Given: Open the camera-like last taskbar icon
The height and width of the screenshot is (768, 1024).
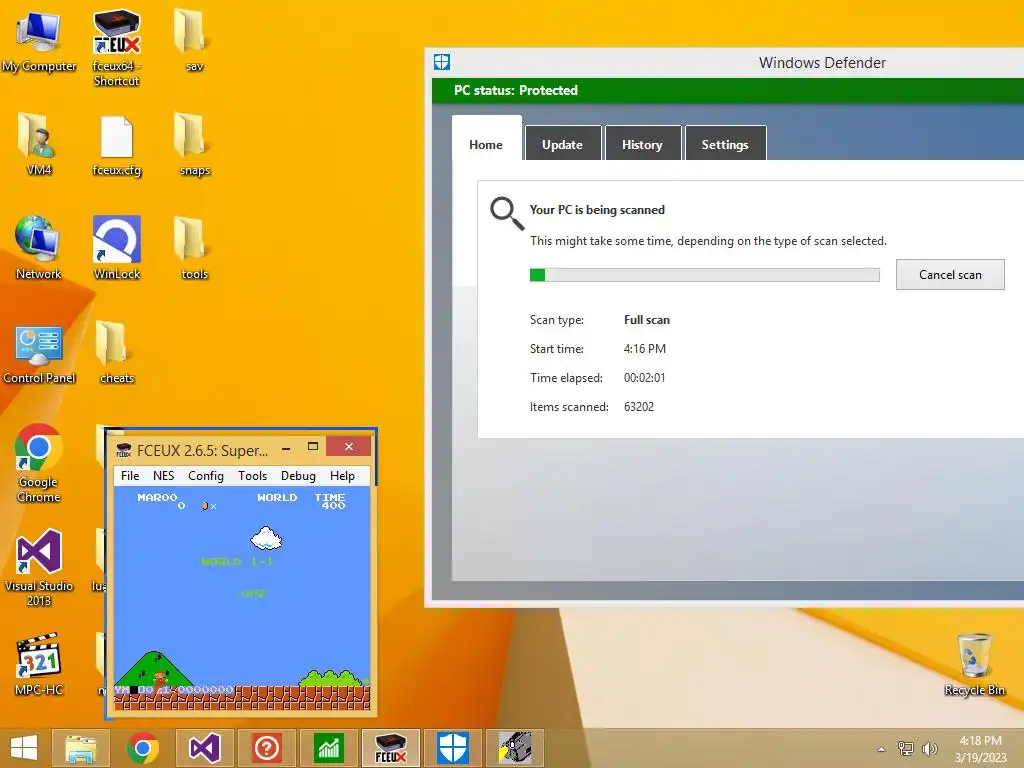Looking at the screenshot, I should 515,747.
